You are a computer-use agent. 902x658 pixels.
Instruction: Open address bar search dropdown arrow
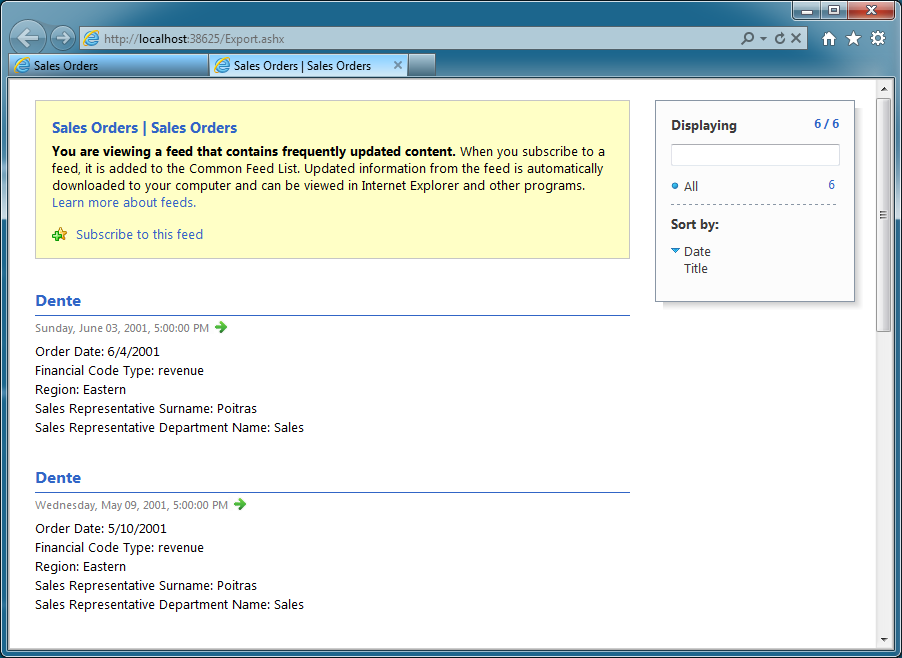(763, 39)
